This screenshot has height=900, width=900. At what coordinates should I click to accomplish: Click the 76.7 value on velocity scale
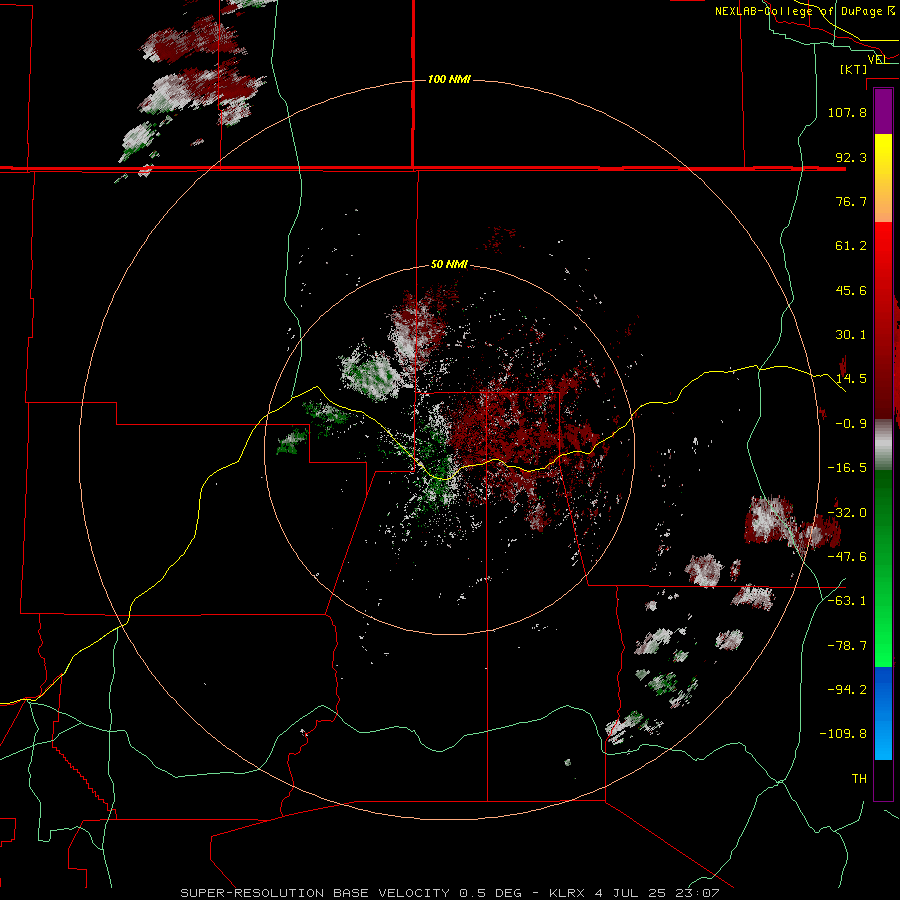pyautogui.click(x=851, y=201)
